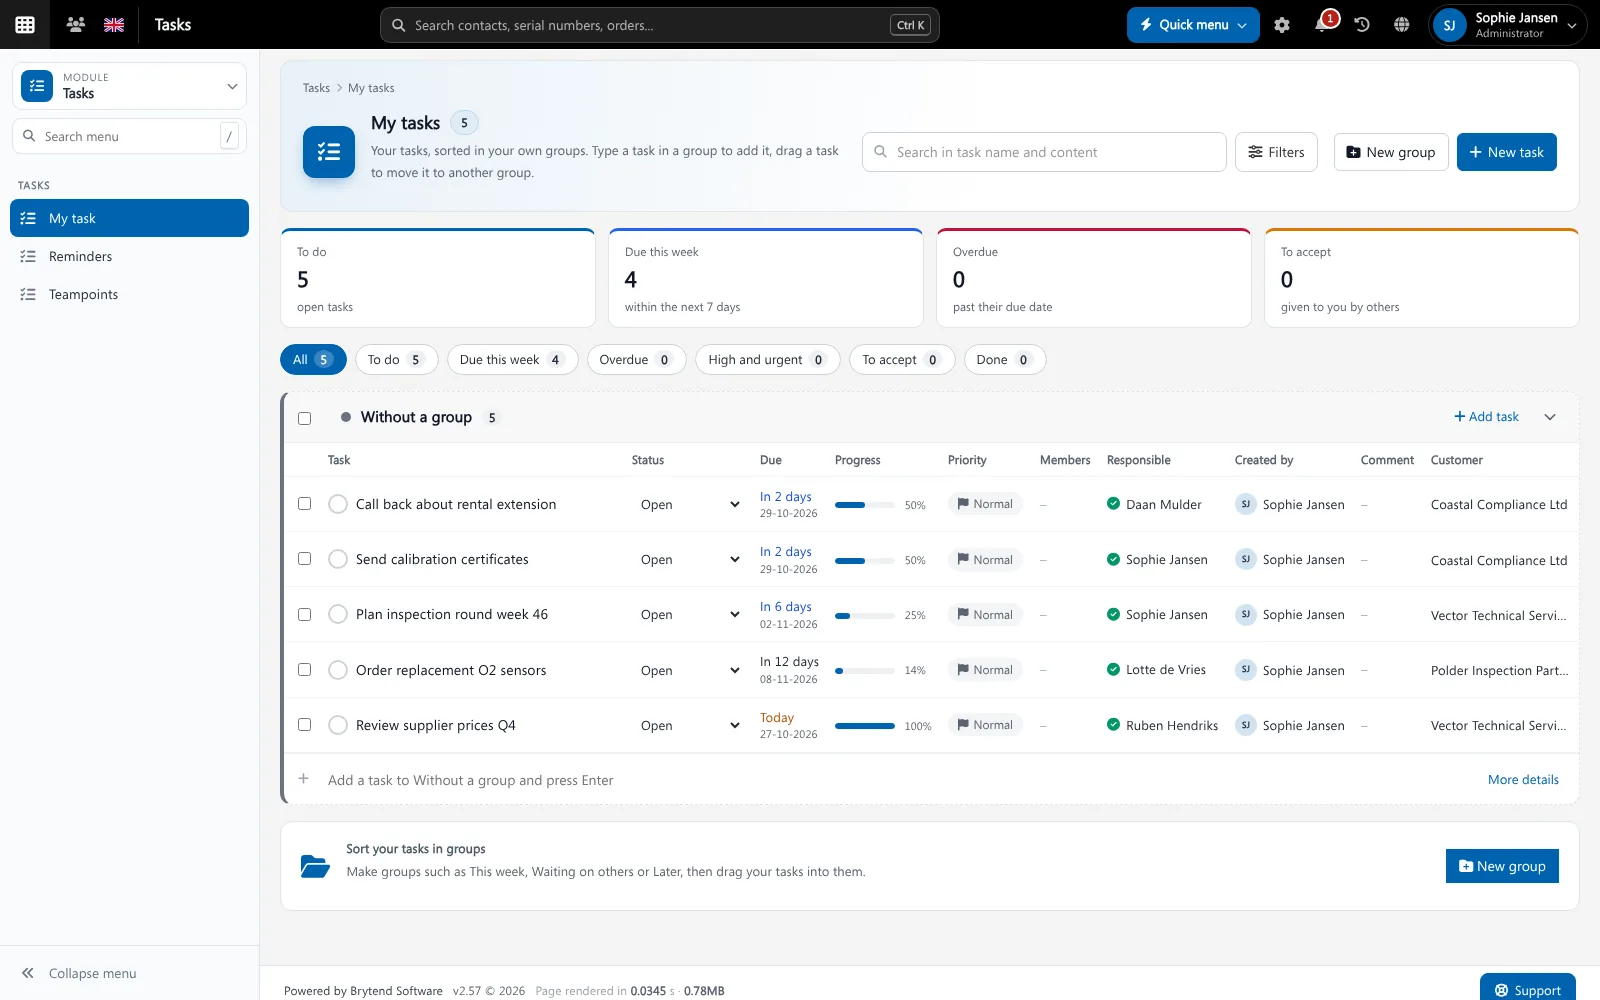This screenshot has height=1000, width=1600.
Task: Mark 'Review supplier prices Q4' complete circle
Action: [x=338, y=725]
